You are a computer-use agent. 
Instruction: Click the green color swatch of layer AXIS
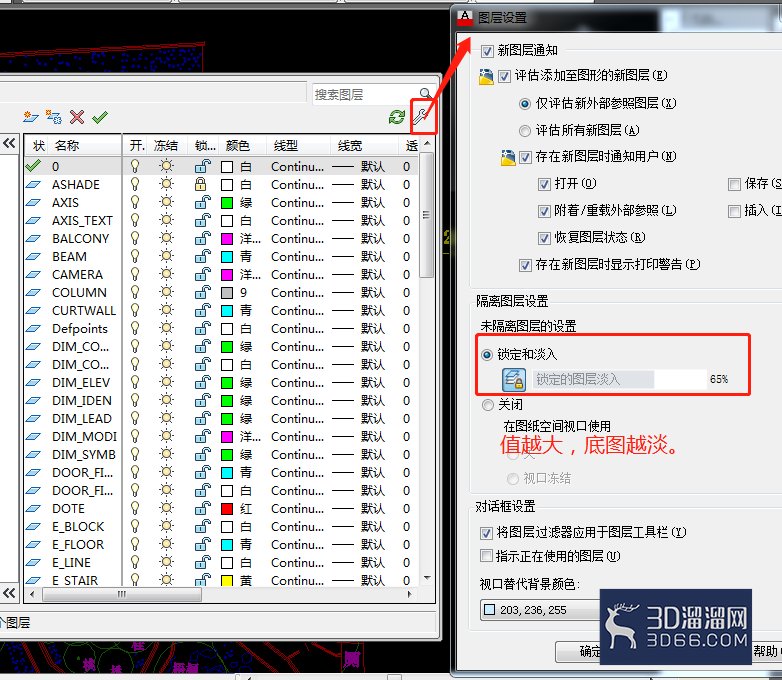click(227, 203)
